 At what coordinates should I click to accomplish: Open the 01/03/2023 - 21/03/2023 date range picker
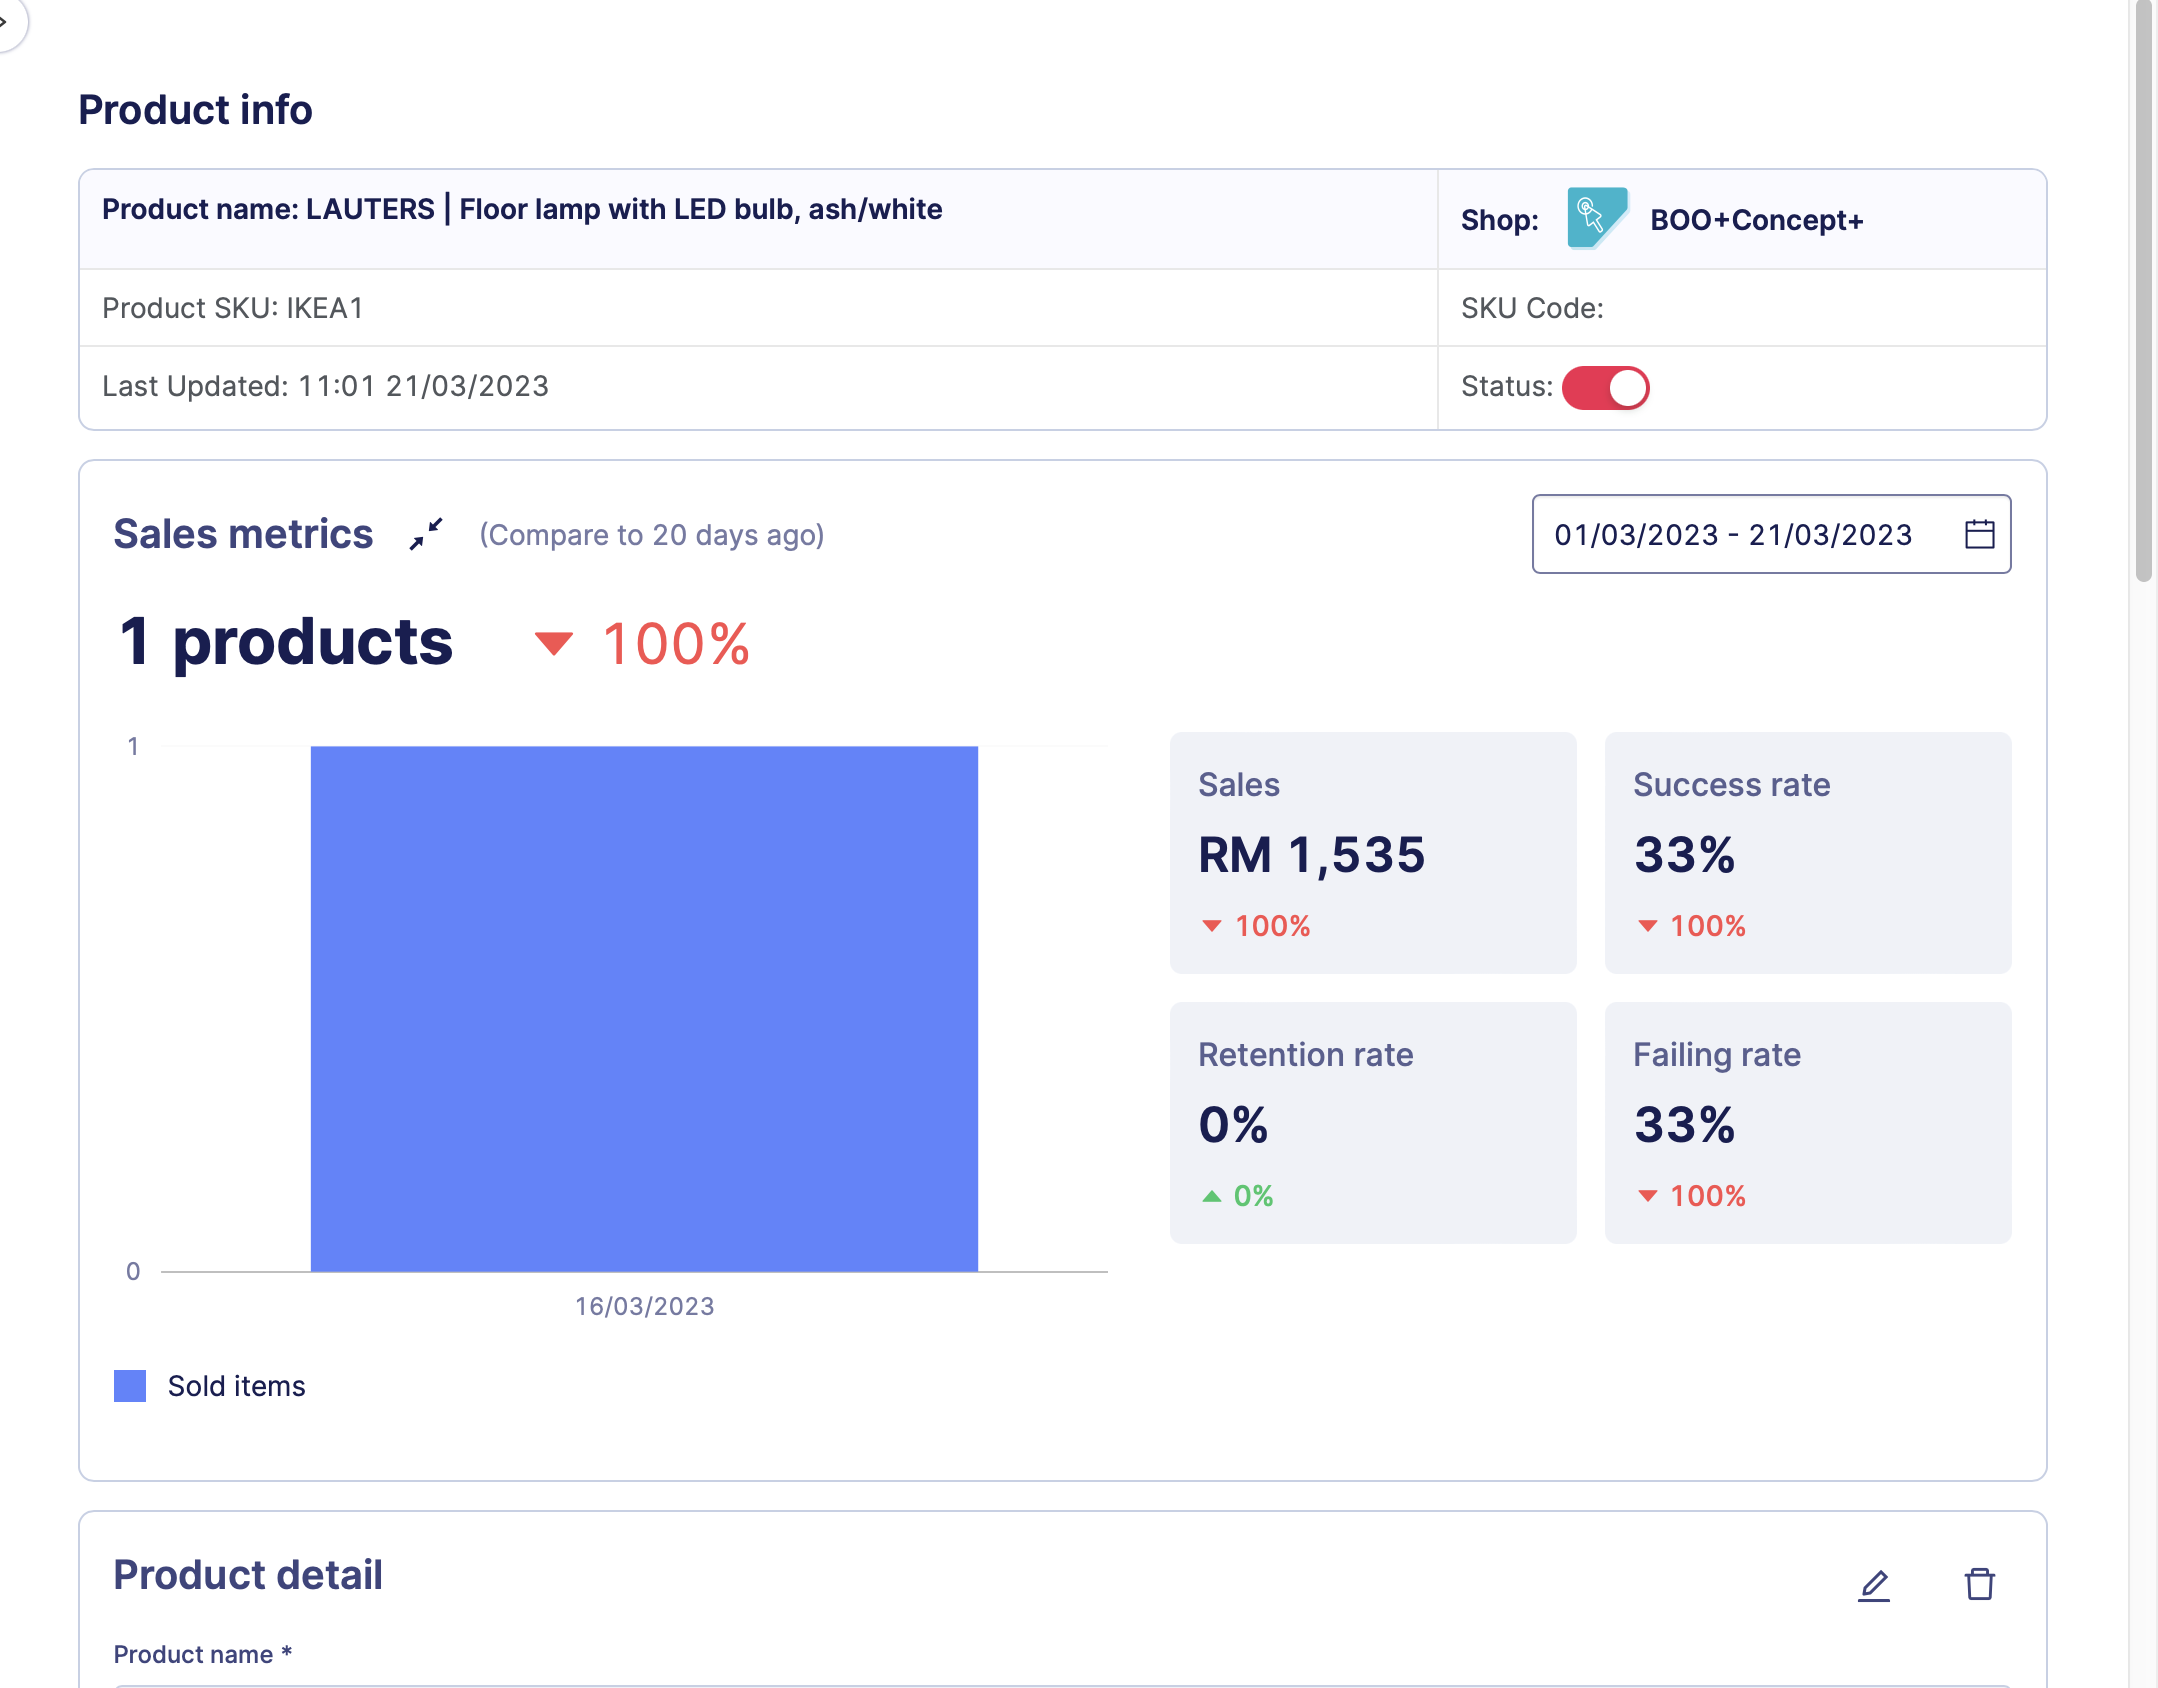tap(1732, 534)
